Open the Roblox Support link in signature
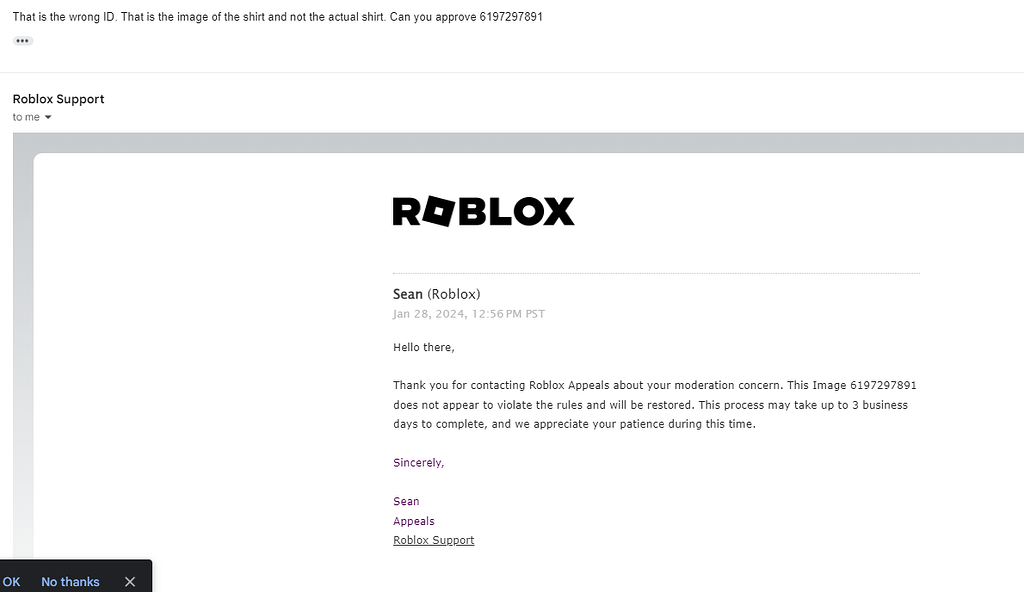The width and height of the screenshot is (1024, 592). (433, 540)
